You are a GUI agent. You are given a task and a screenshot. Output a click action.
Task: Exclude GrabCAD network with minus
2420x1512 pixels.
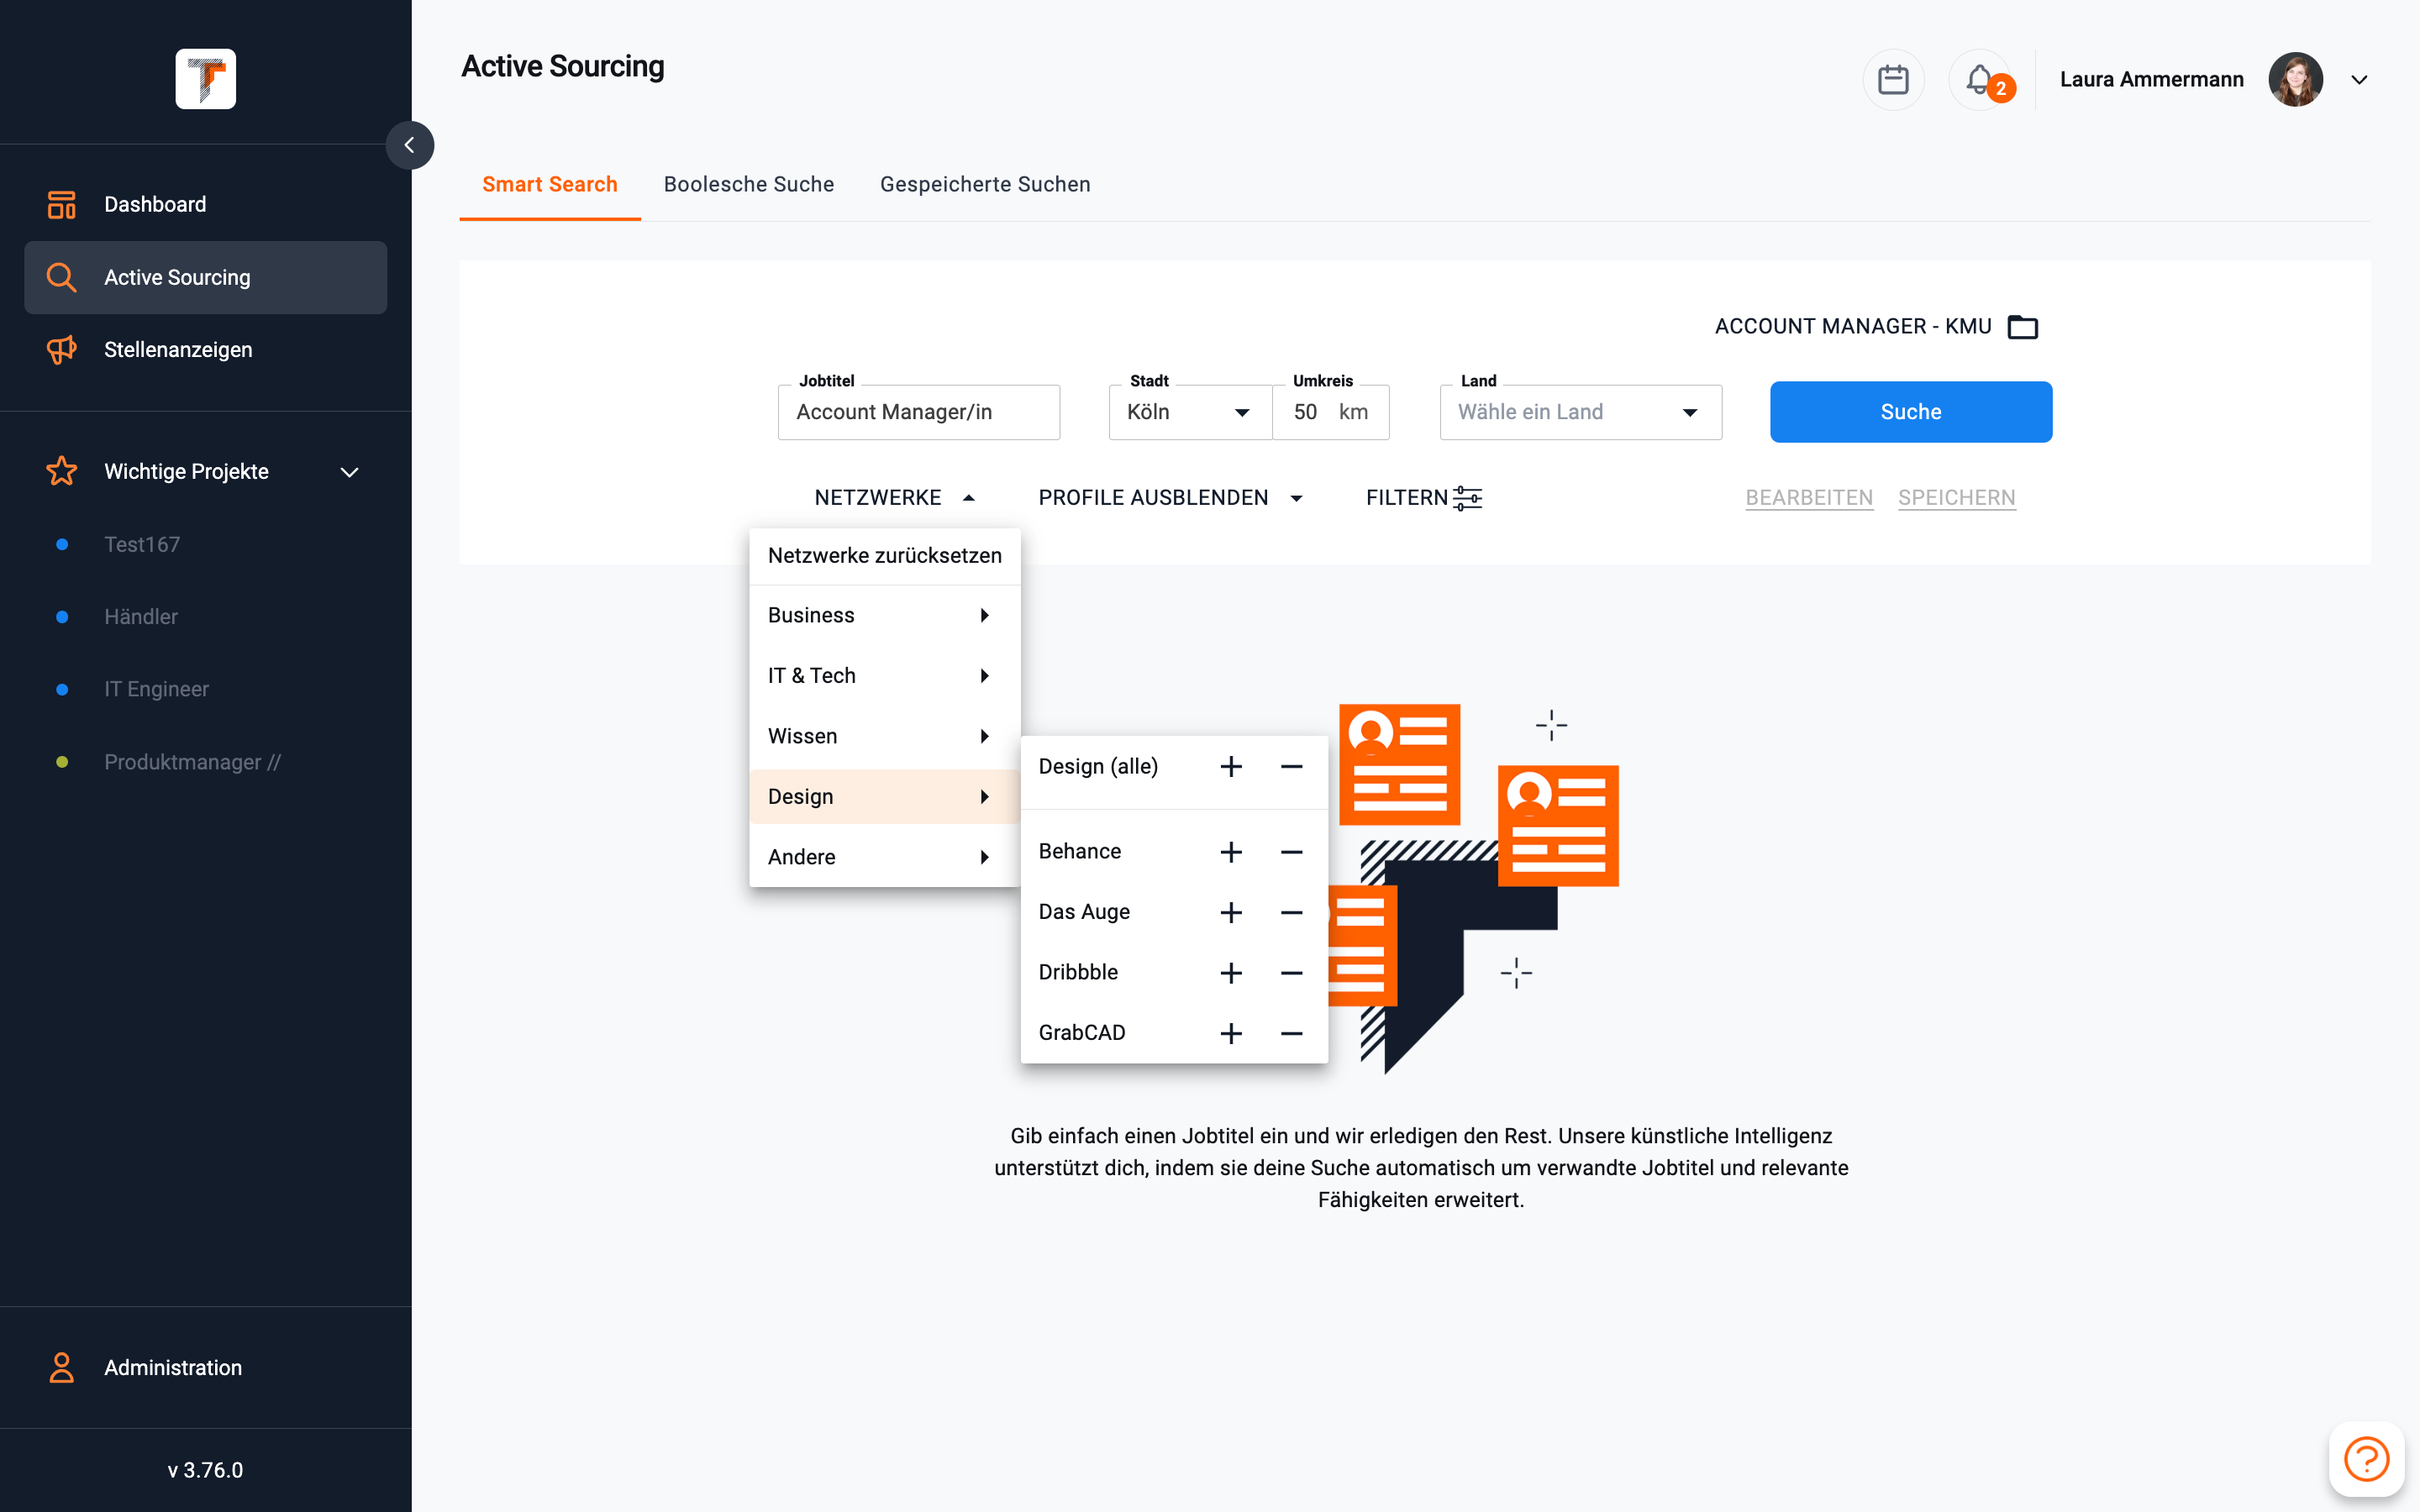click(1291, 1033)
